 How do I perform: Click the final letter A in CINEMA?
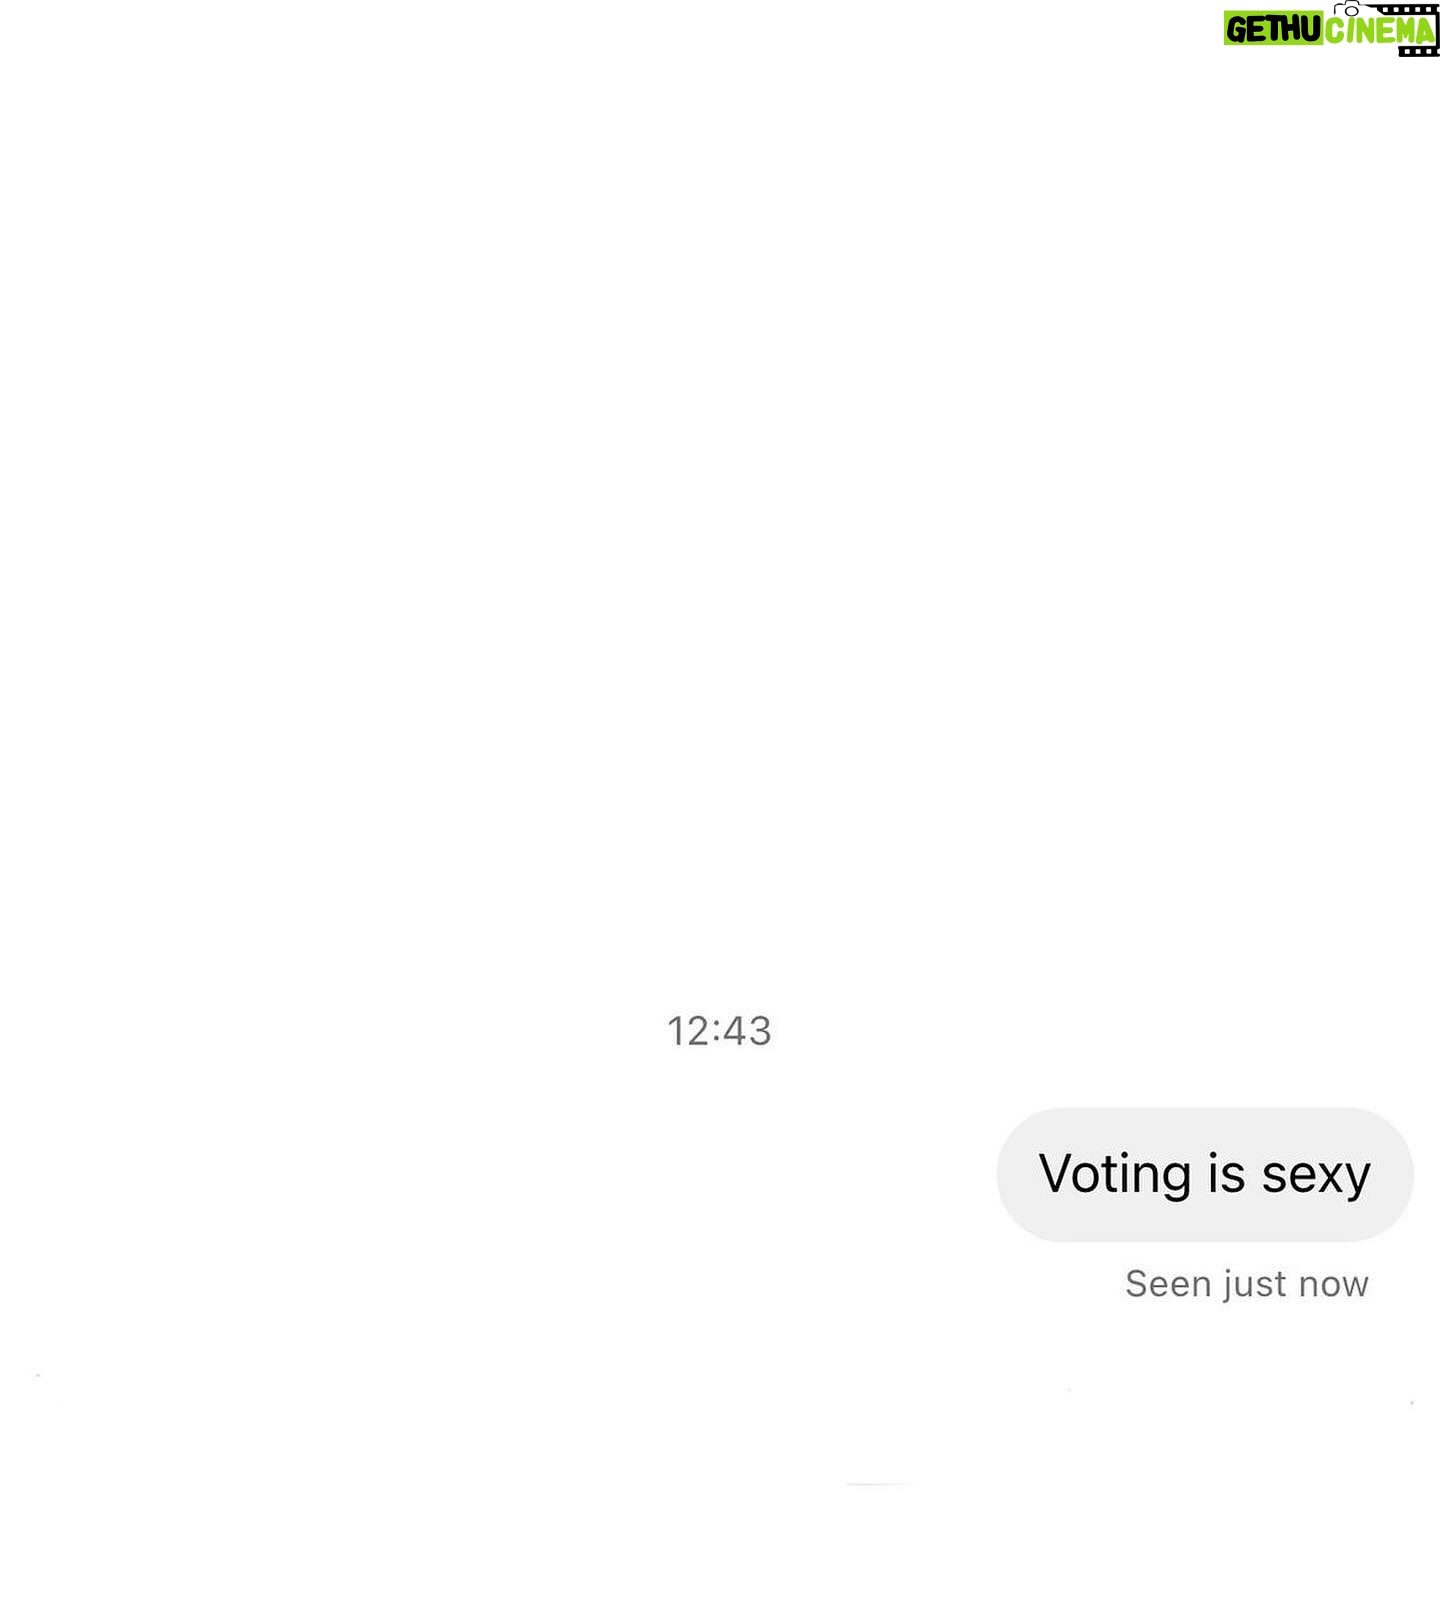(1424, 32)
